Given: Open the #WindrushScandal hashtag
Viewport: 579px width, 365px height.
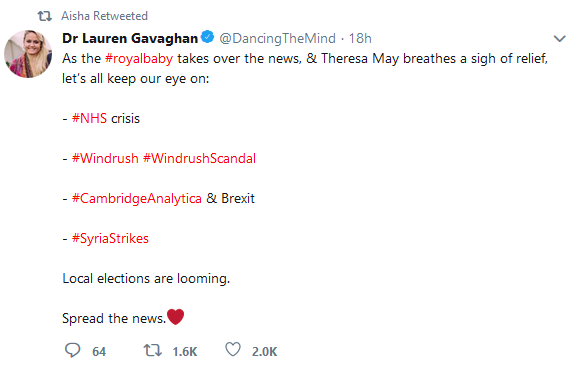Looking at the screenshot, I should click(199, 158).
